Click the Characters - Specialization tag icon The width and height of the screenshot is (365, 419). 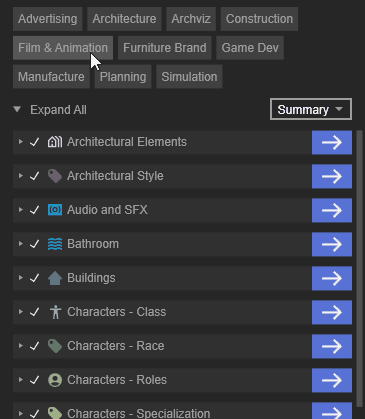coord(55,413)
